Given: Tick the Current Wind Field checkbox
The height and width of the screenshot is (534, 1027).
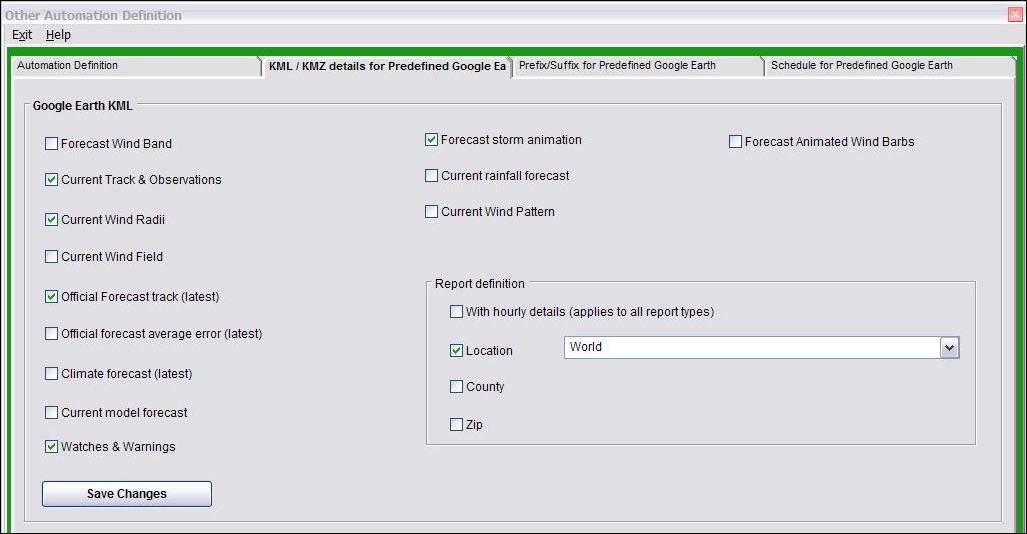Looking at the screenshot, I should 52,257.
